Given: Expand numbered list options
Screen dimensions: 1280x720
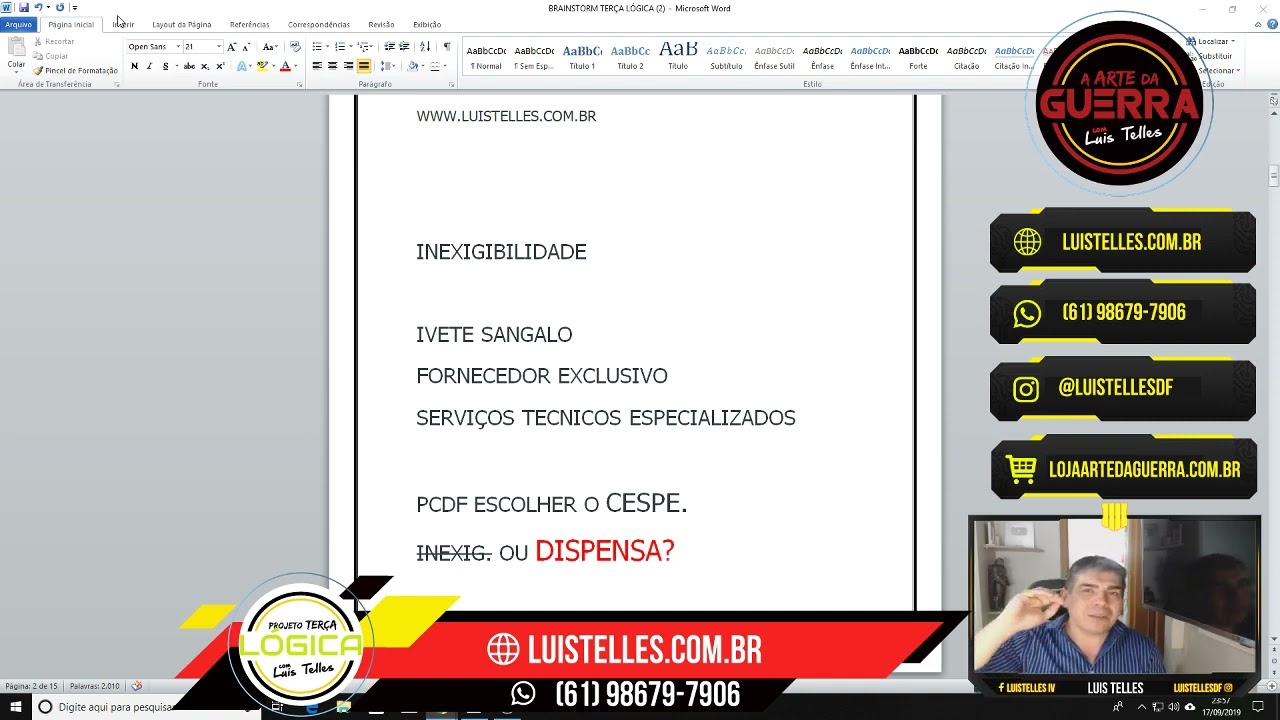Looking at the screenshot, I should point(349,47).
